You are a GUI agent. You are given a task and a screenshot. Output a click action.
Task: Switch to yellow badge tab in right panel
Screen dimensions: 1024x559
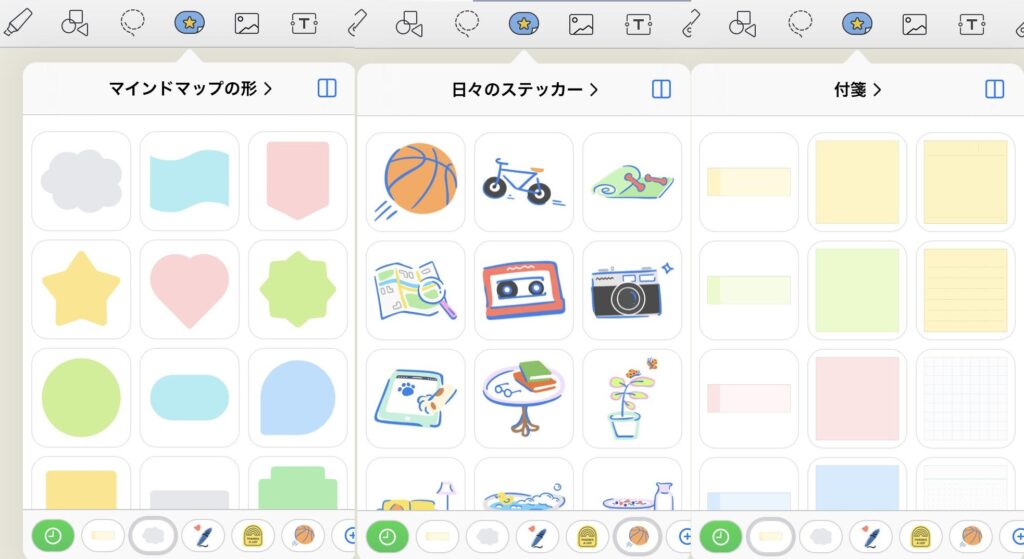[x=921, y=537]
